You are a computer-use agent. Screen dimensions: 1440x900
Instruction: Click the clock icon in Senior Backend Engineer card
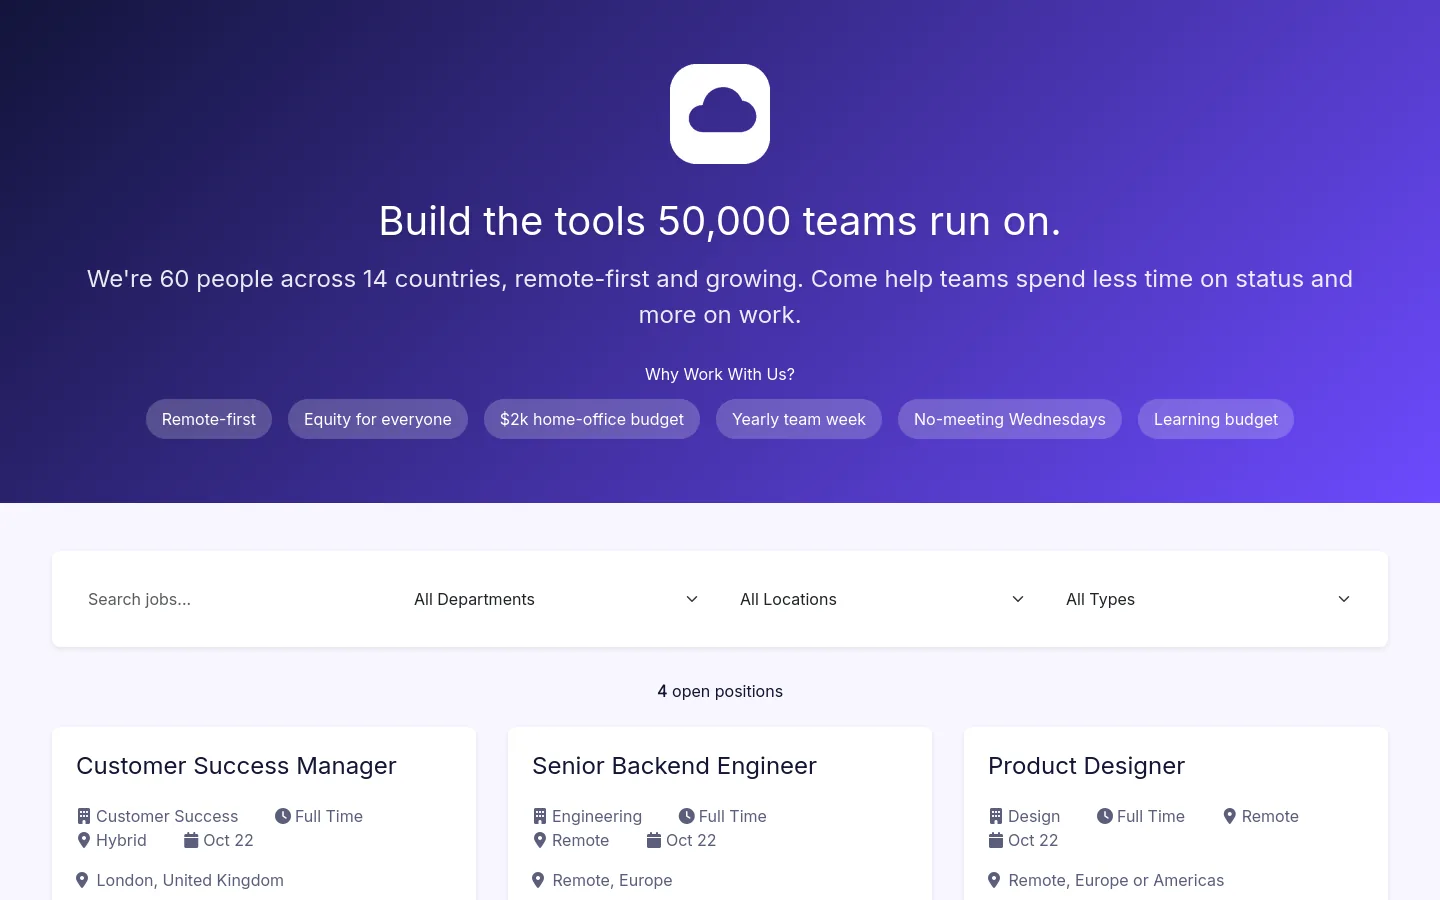(686, 816)
